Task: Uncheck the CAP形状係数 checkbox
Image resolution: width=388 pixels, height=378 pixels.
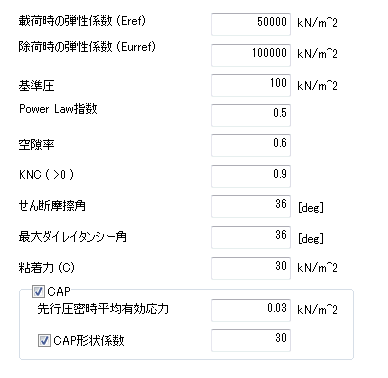Action: [x=44, y=340]
